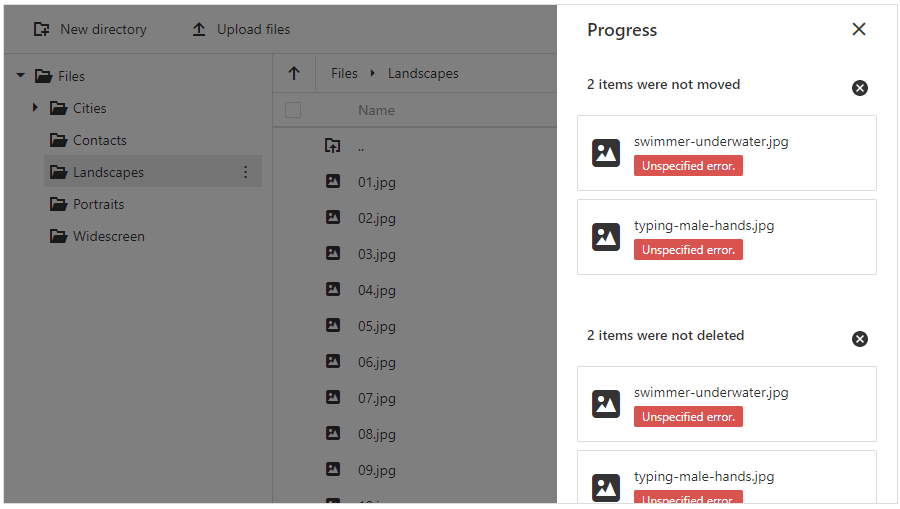Click the Name column header
The height and width of the screenshot is (509, 900).
[x=376, y=110]
